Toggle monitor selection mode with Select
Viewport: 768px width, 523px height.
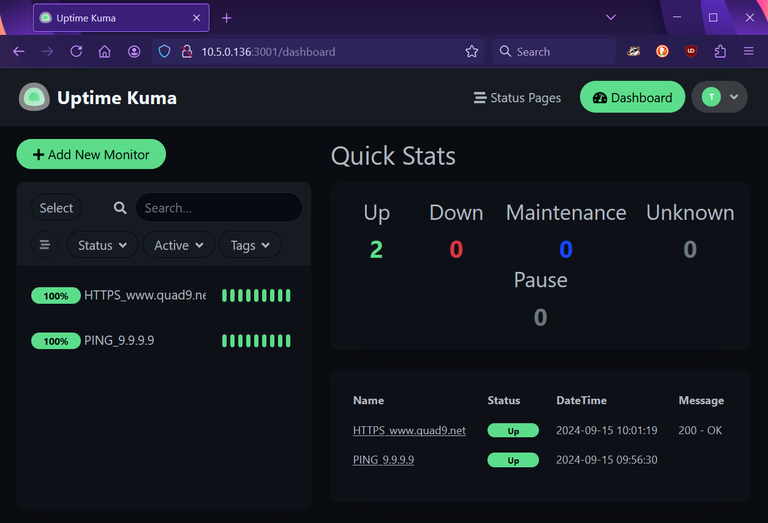56,208
